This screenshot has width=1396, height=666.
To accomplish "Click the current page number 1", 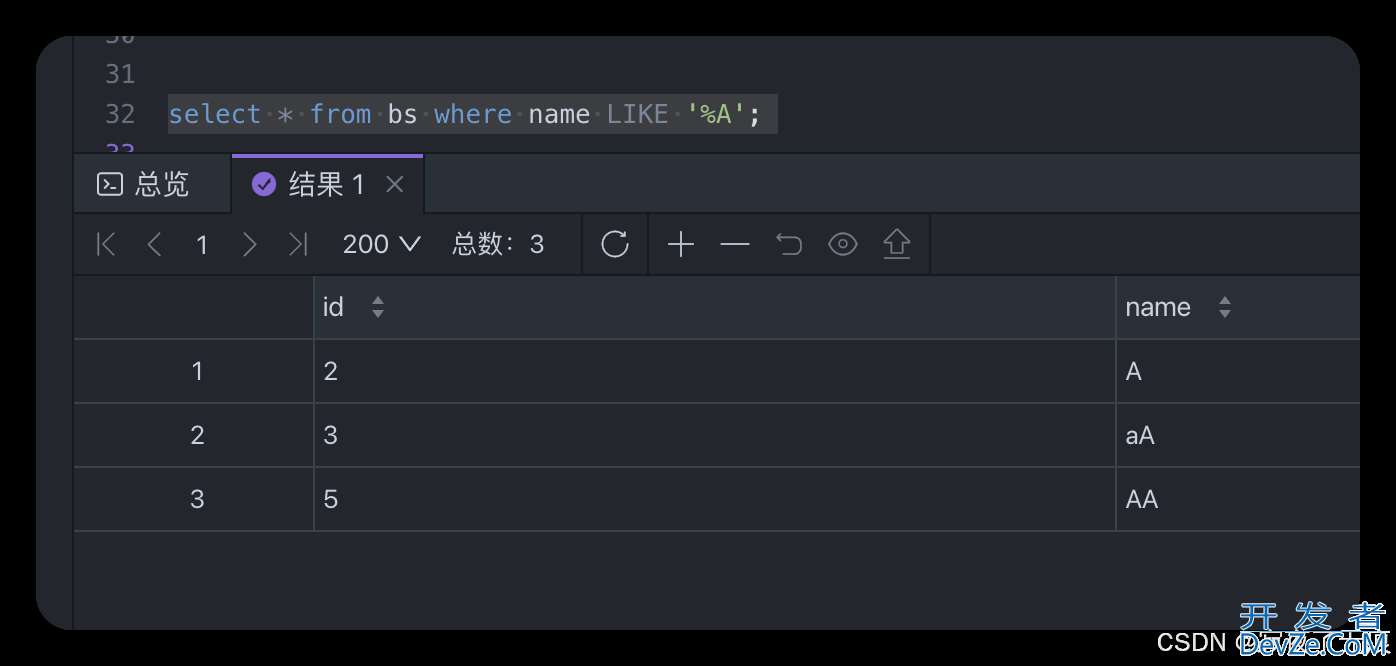I will pos(202,245).
